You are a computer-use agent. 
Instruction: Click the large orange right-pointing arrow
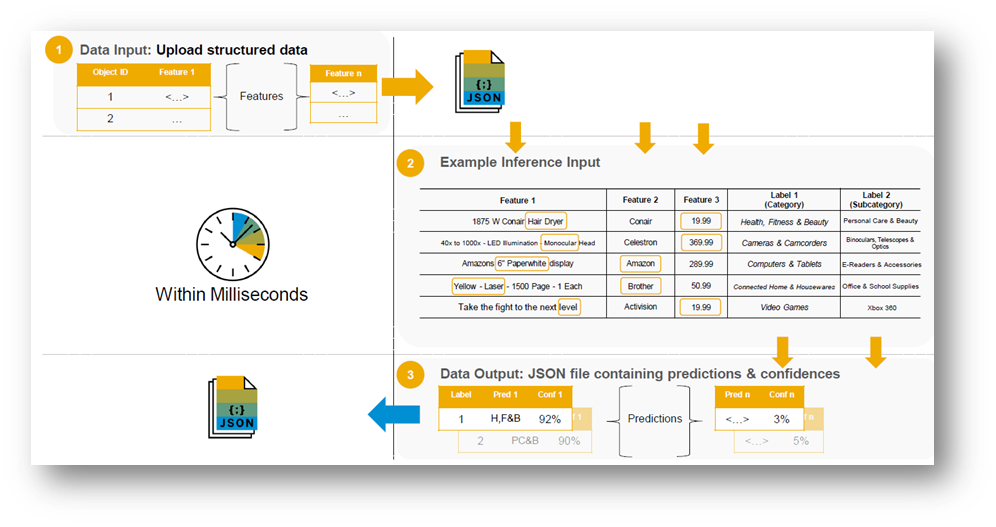[x=409, y=87]
